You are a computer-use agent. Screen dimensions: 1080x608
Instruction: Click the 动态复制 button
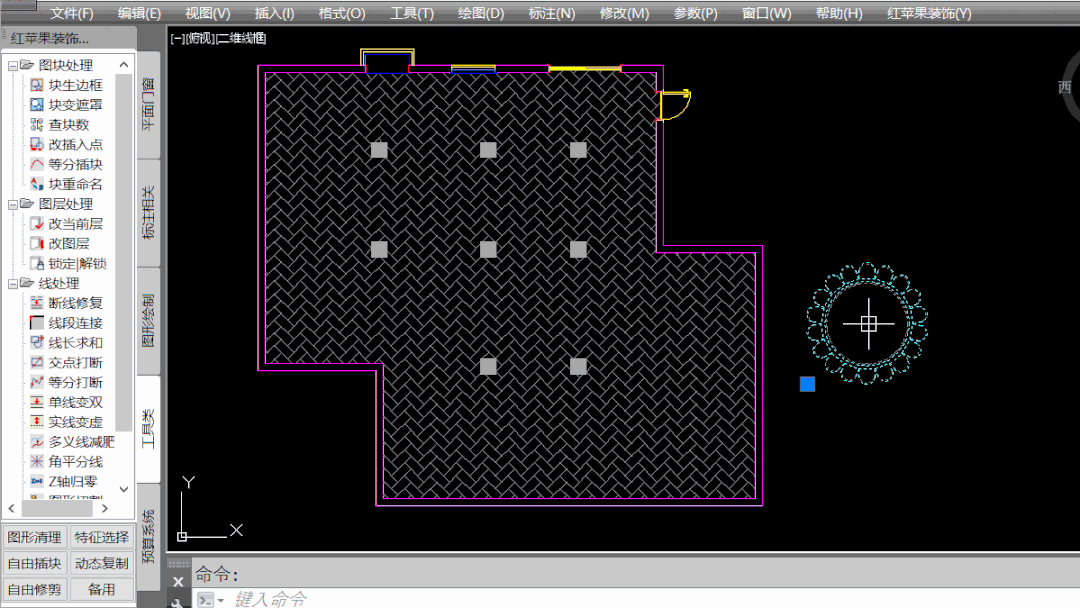[x=102, y=563]
